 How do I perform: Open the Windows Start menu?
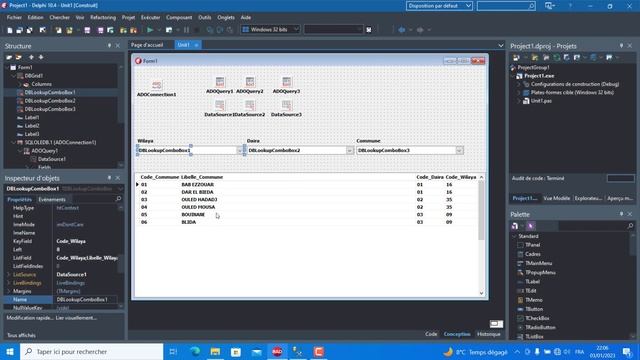click(x=10, y=351)
